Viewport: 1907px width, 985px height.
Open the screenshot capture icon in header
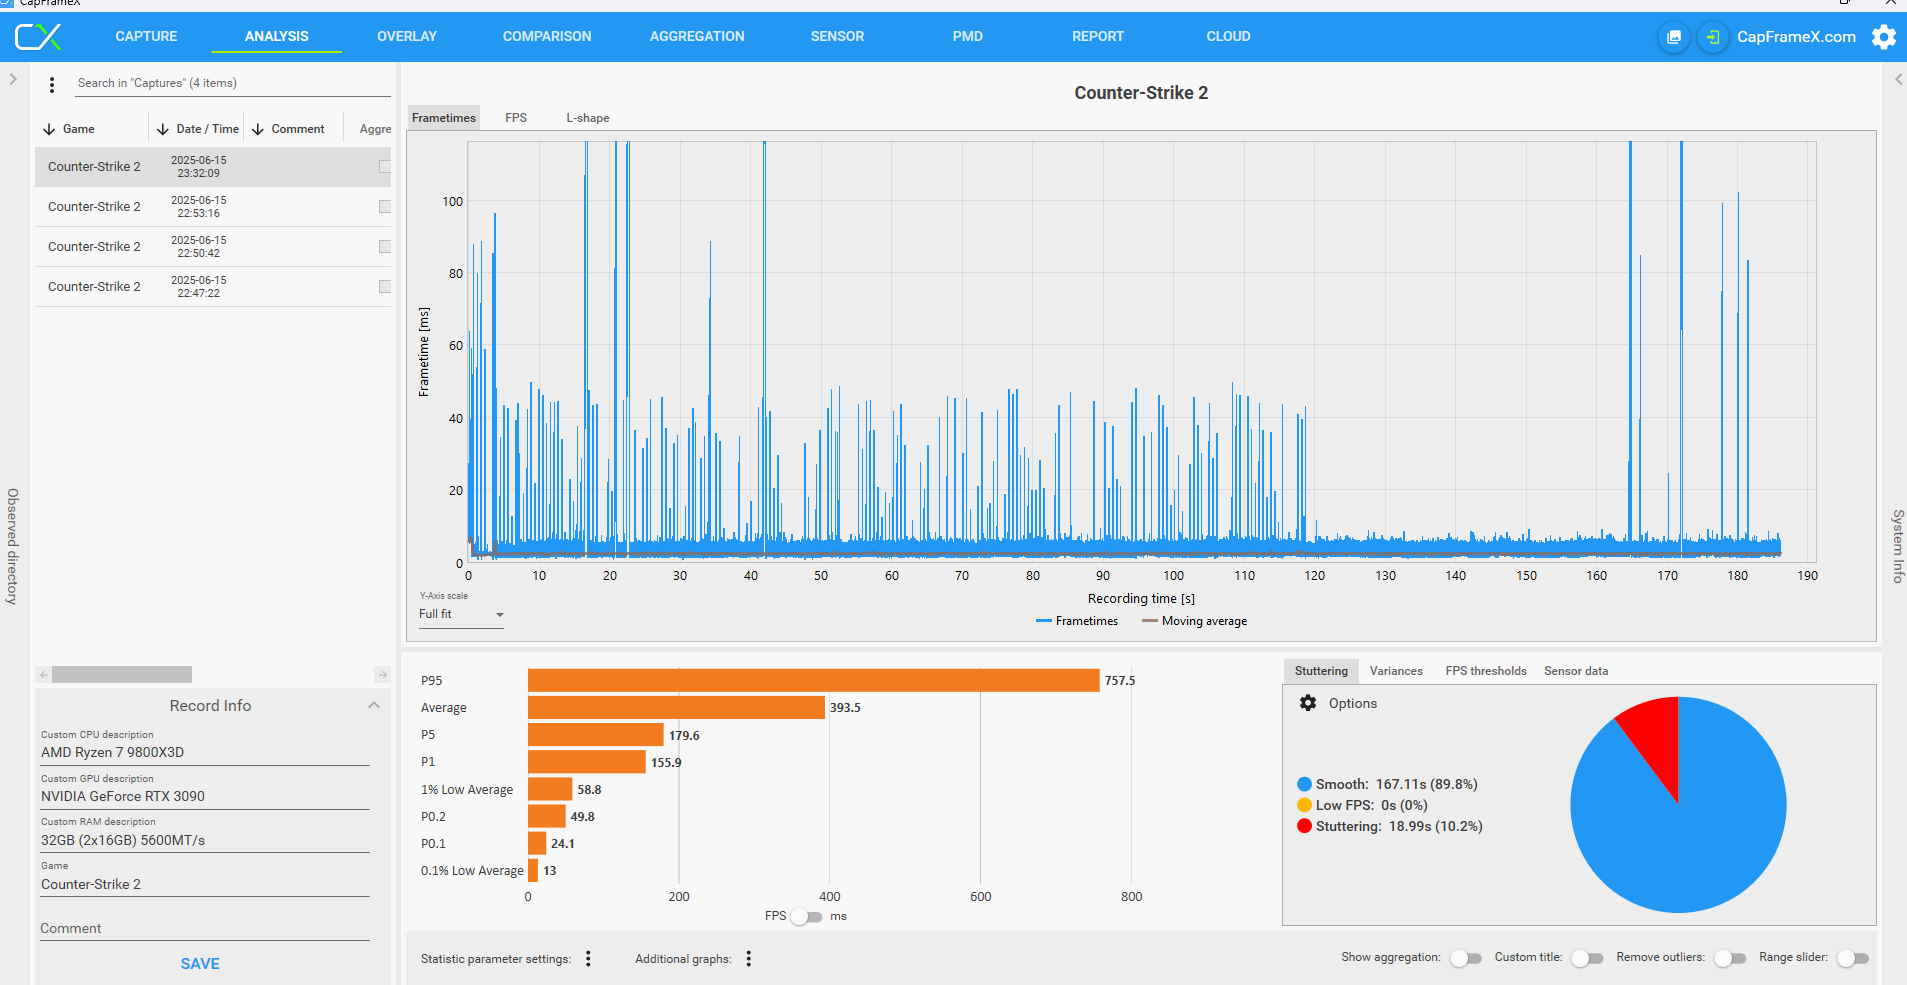coord(1674,37)
